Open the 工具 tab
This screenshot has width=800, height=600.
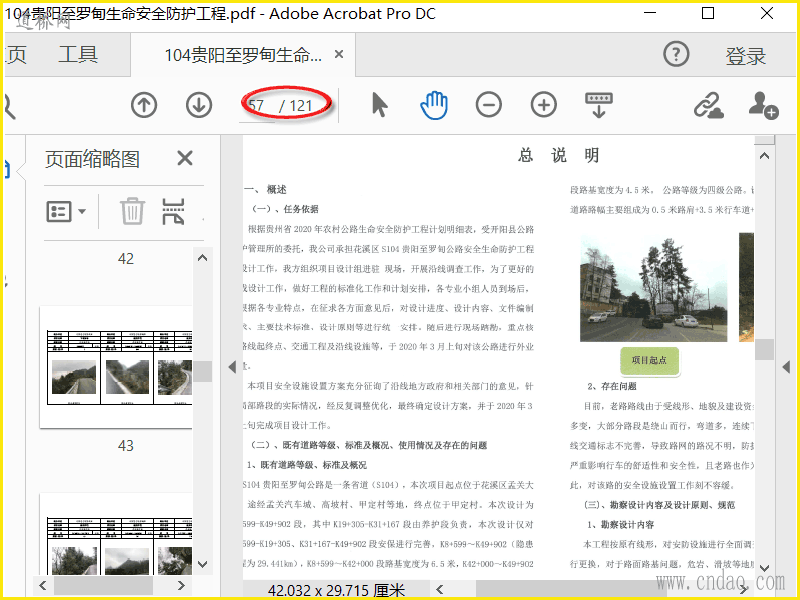coord(78,55)
